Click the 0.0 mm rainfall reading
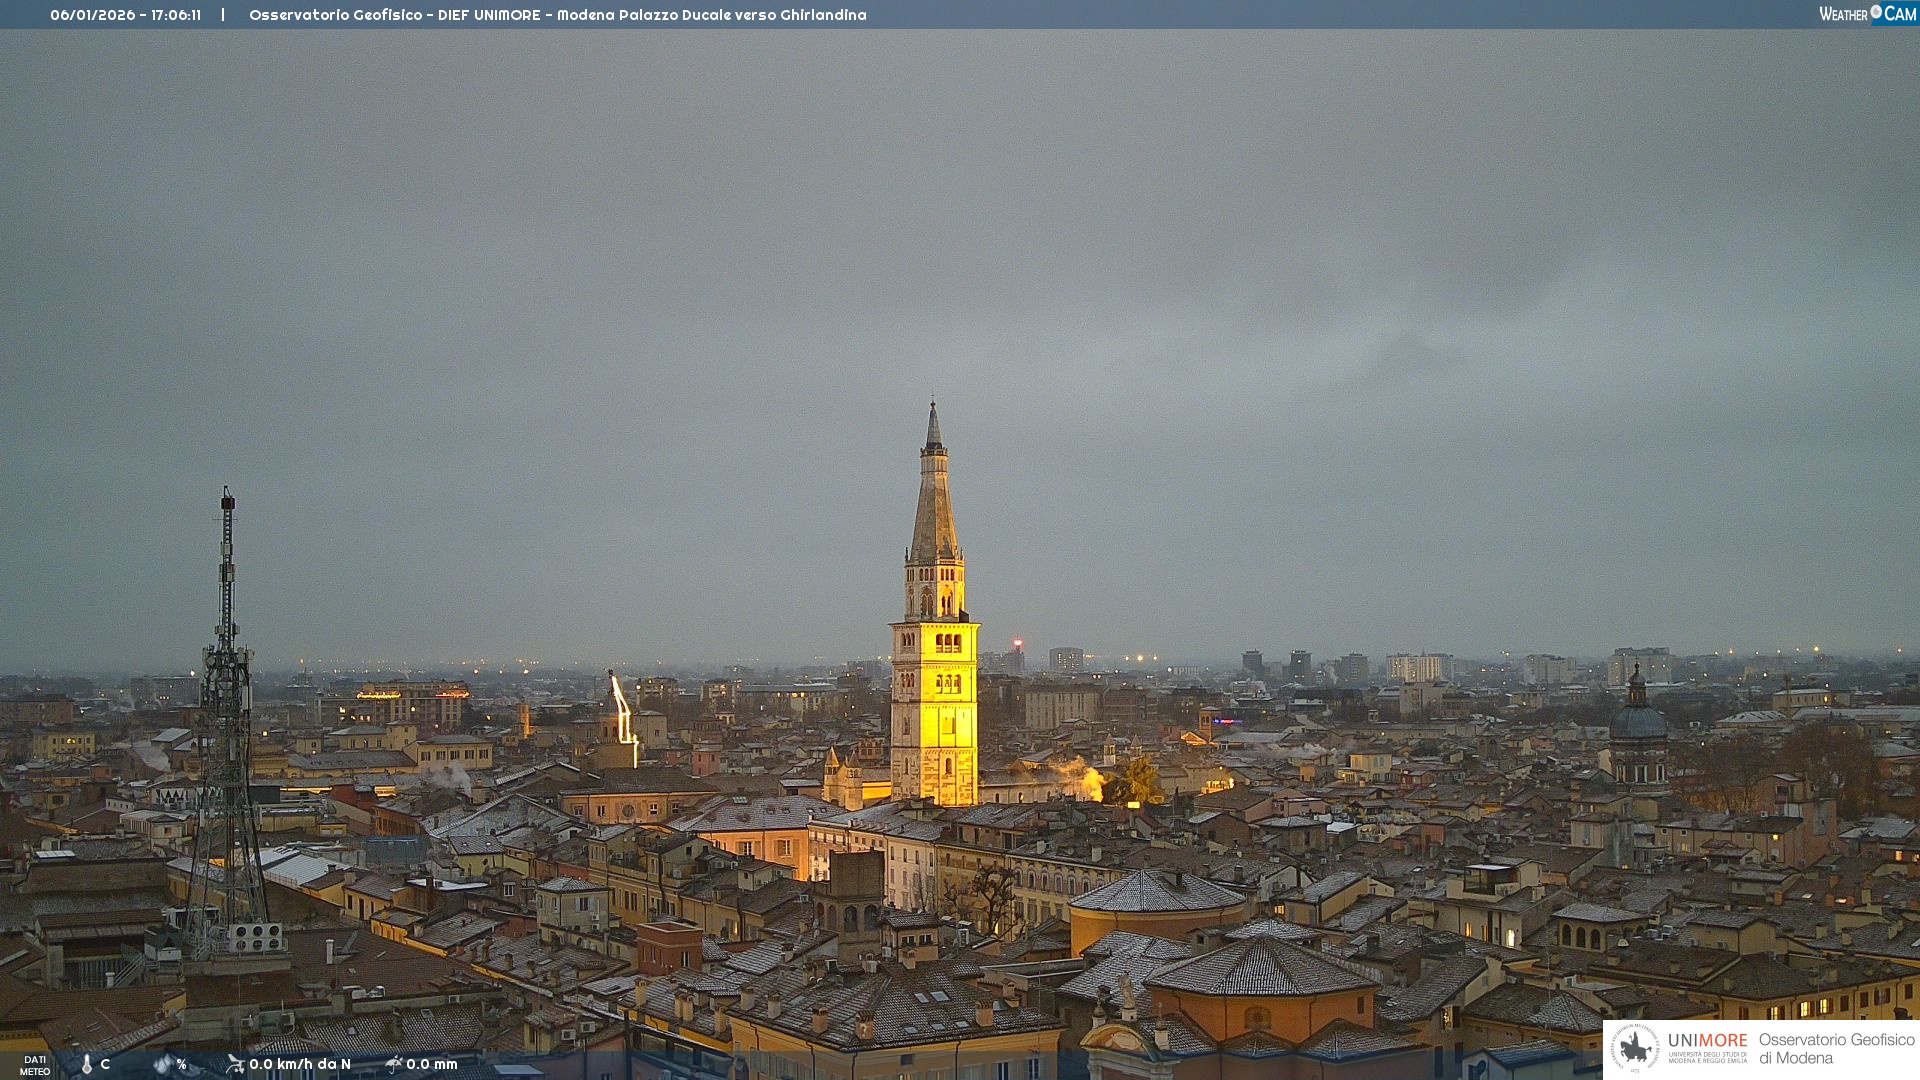Screen dimensions: 1920x1080 [432, 1064]
